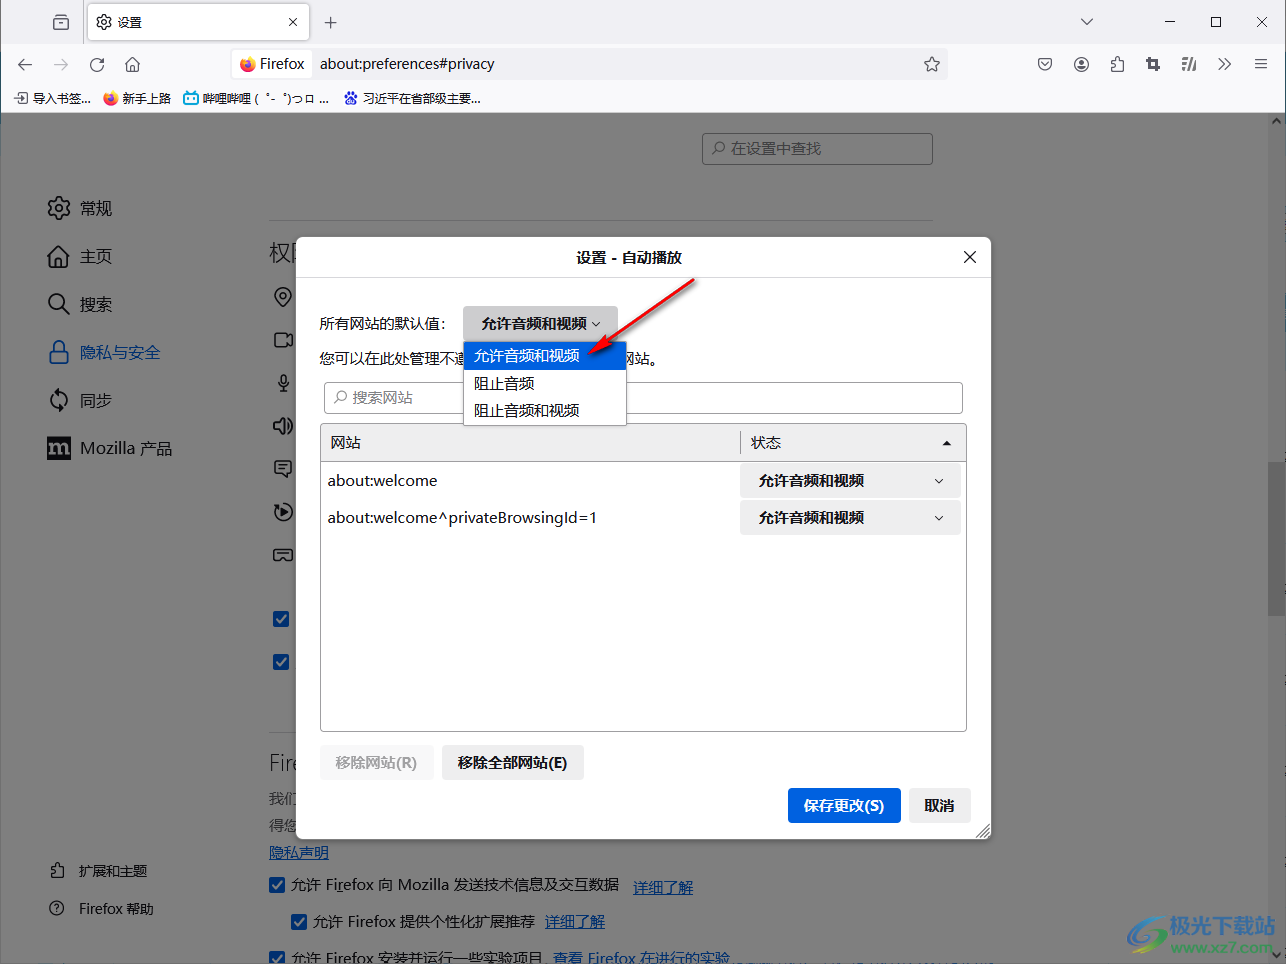Toggle 提供个性化扩展推荐 checkbox

tap(298, 921)
